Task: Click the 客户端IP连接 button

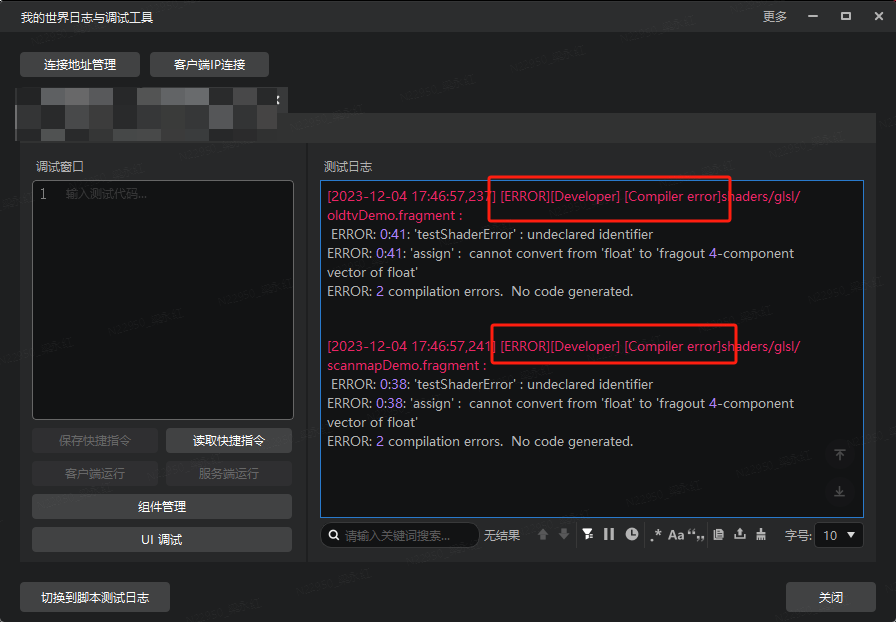Action: pyautogui.click(x=209, y=65)
